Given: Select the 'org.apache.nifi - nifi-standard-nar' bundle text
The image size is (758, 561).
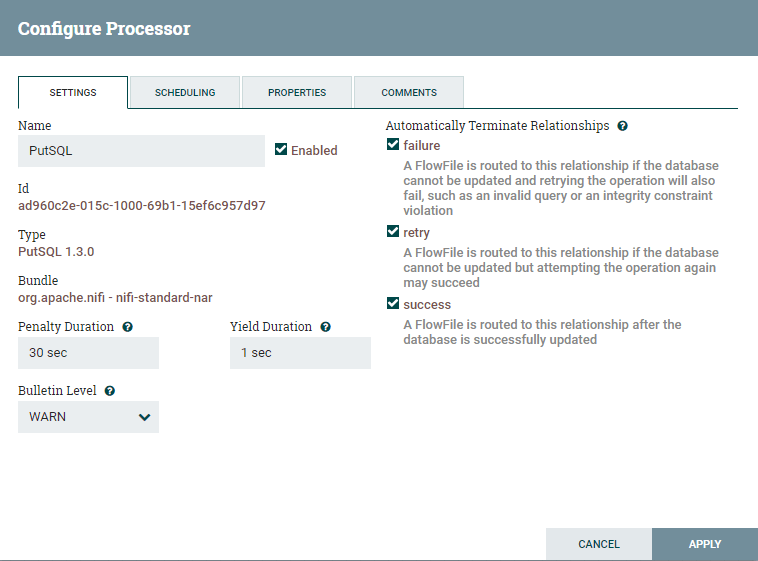Looking at the screenshot, I should (x=115, y=297).
